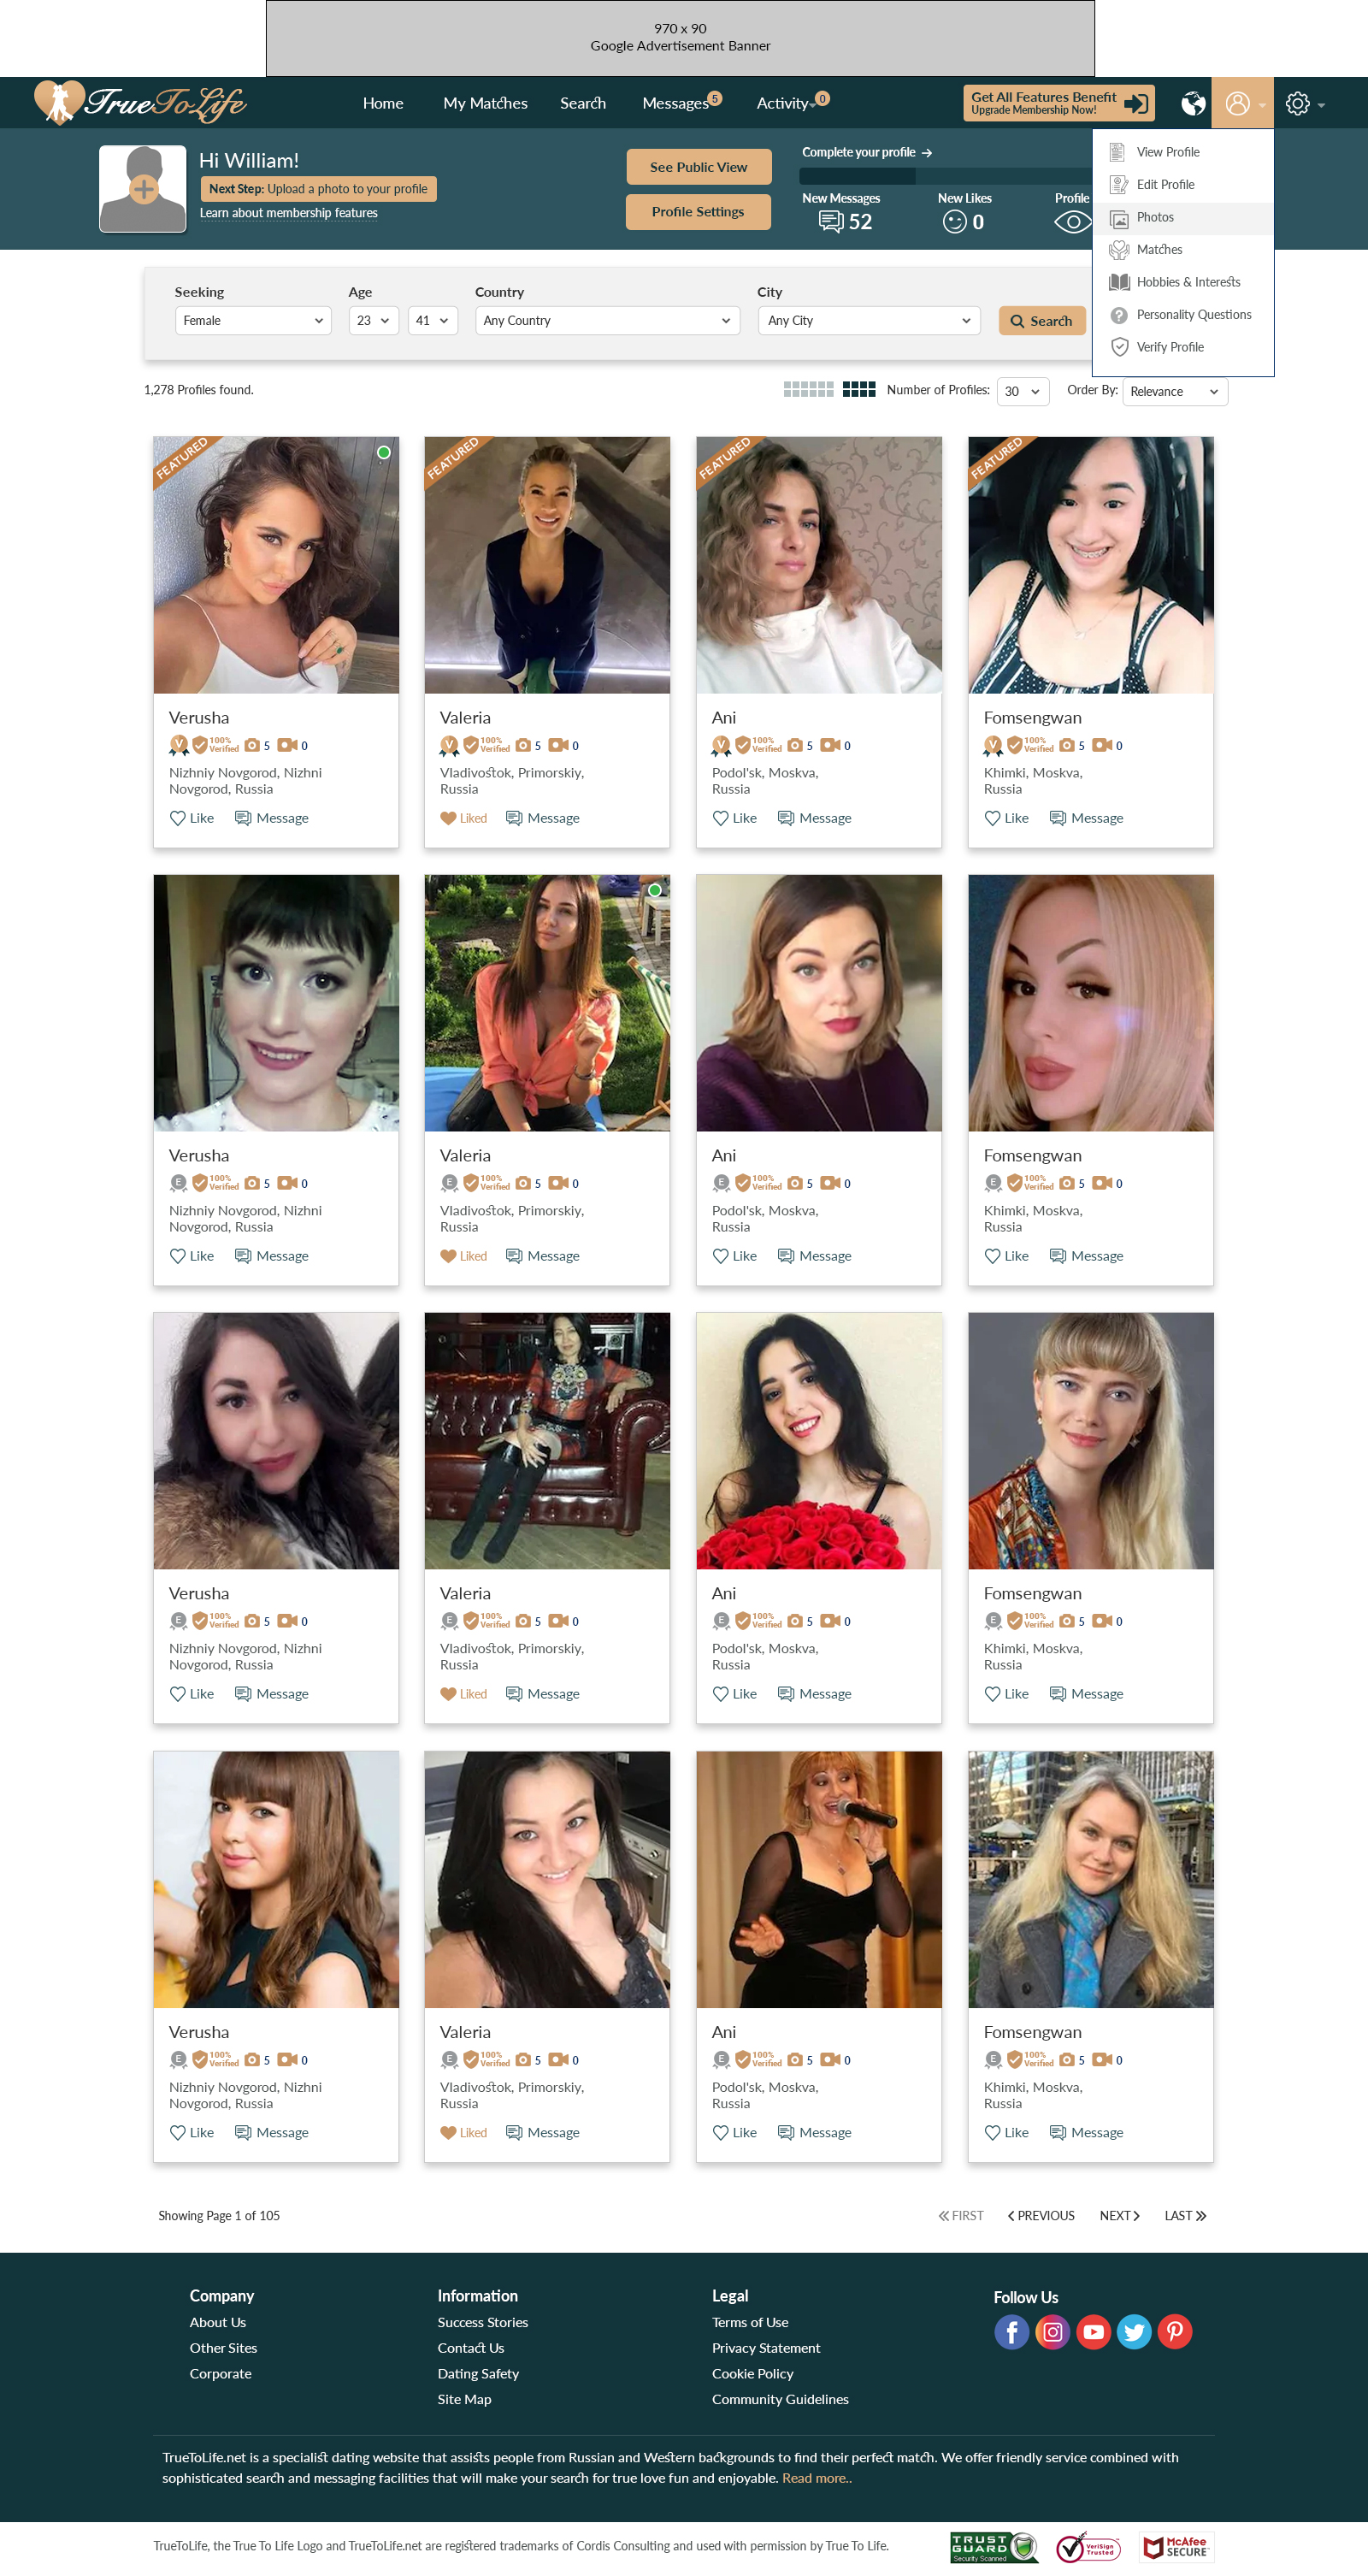The height and width of the screenshot is (2576, 1368).
Task: Click the Complete your profile progress bar
Action: (x=947, y=176)
